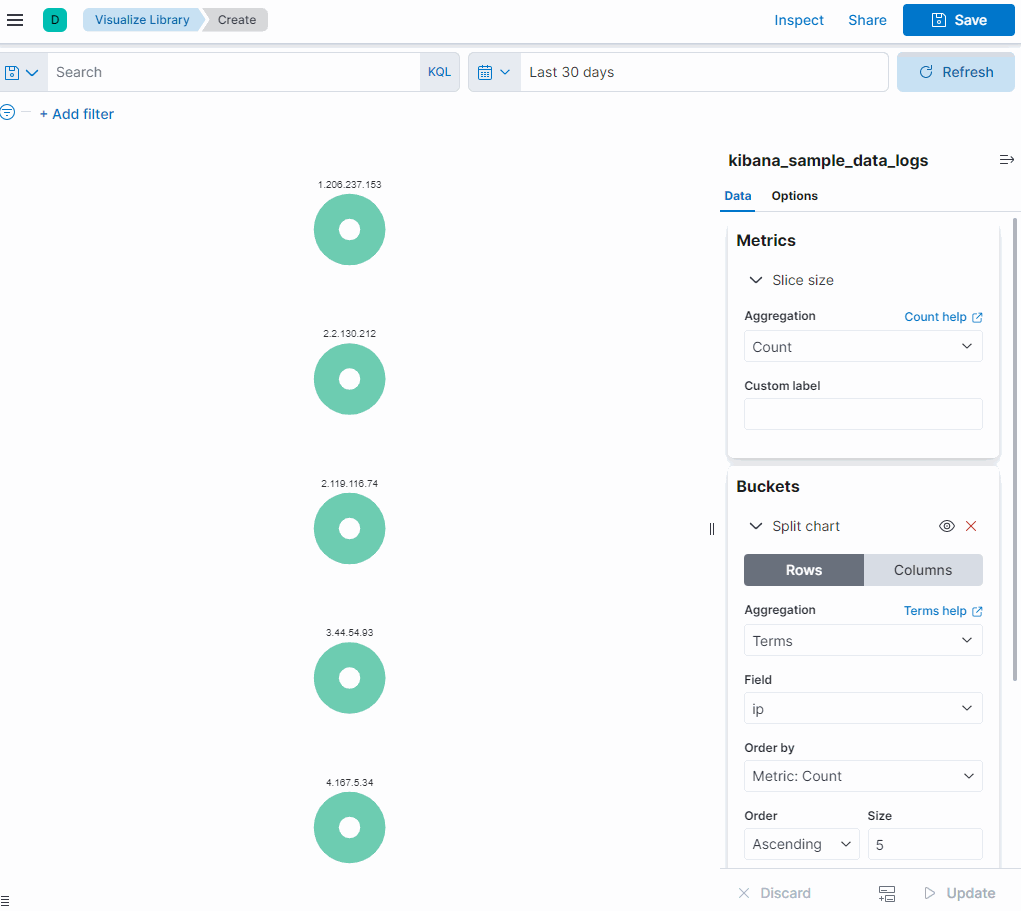Open the Last 30 days time range
Viewport: 1021px width, 911px height.
(x=704, y=72)
